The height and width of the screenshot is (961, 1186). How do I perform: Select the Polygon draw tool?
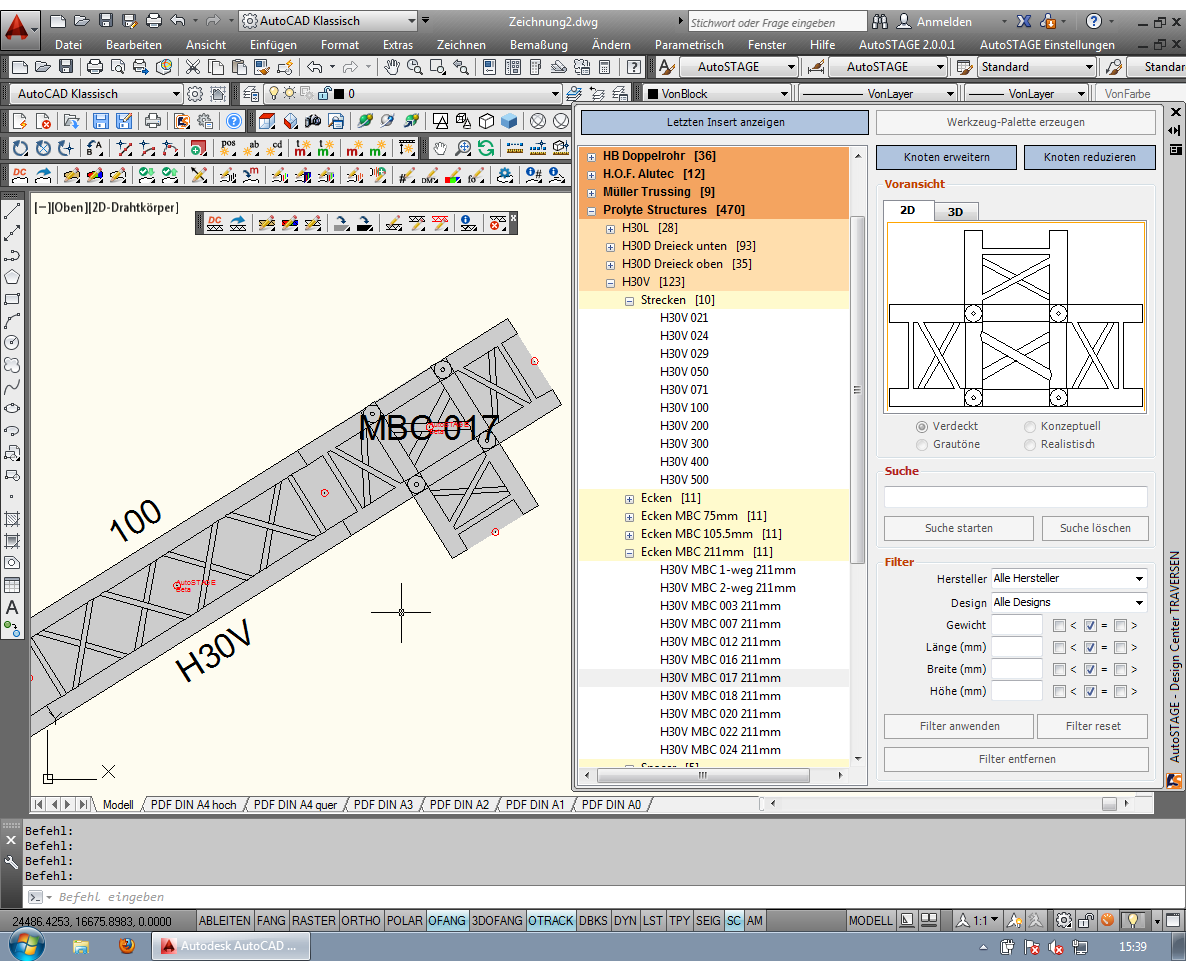coord(13,277)
